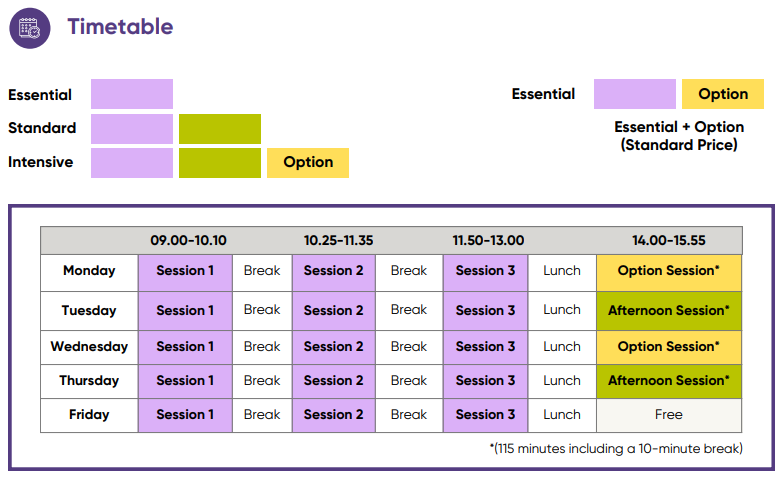Viewport: 778px width, 478px height.
Task: Click the Wednesday row label
Action: pyautogui.click(x=89, y=346)
